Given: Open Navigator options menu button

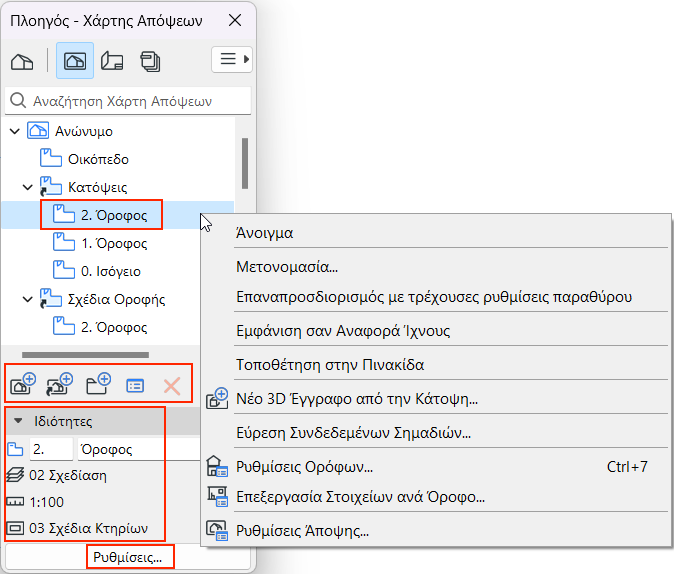Looking at the screenshot, I should point(232,59).
